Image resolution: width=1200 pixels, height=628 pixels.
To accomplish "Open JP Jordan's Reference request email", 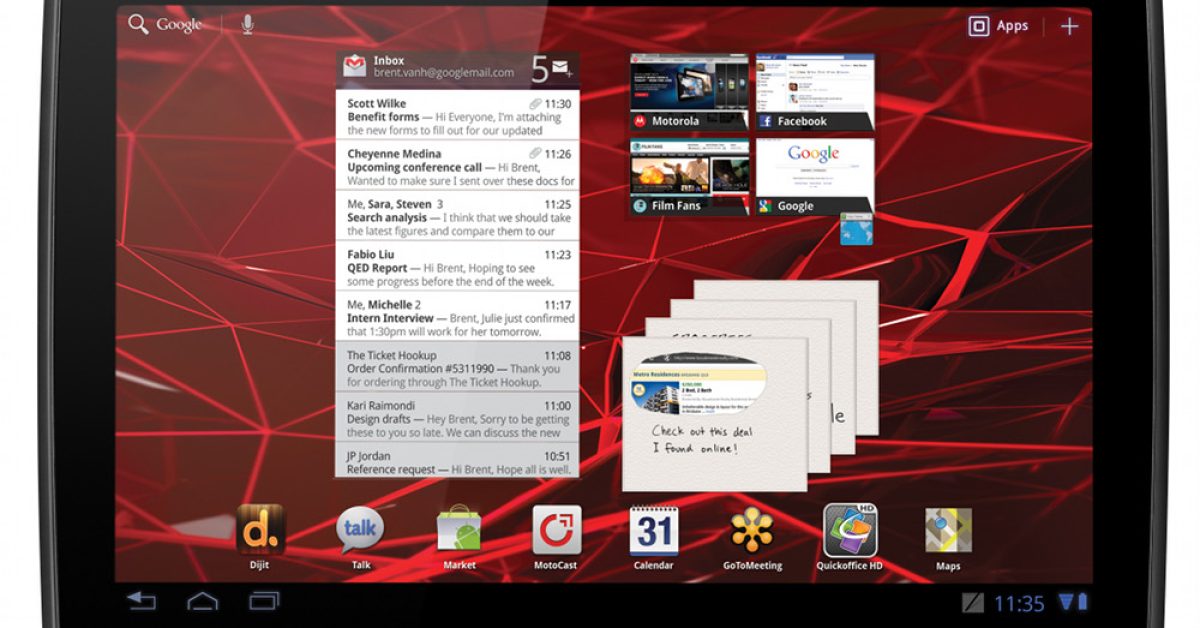I will (x=457, y=461).
